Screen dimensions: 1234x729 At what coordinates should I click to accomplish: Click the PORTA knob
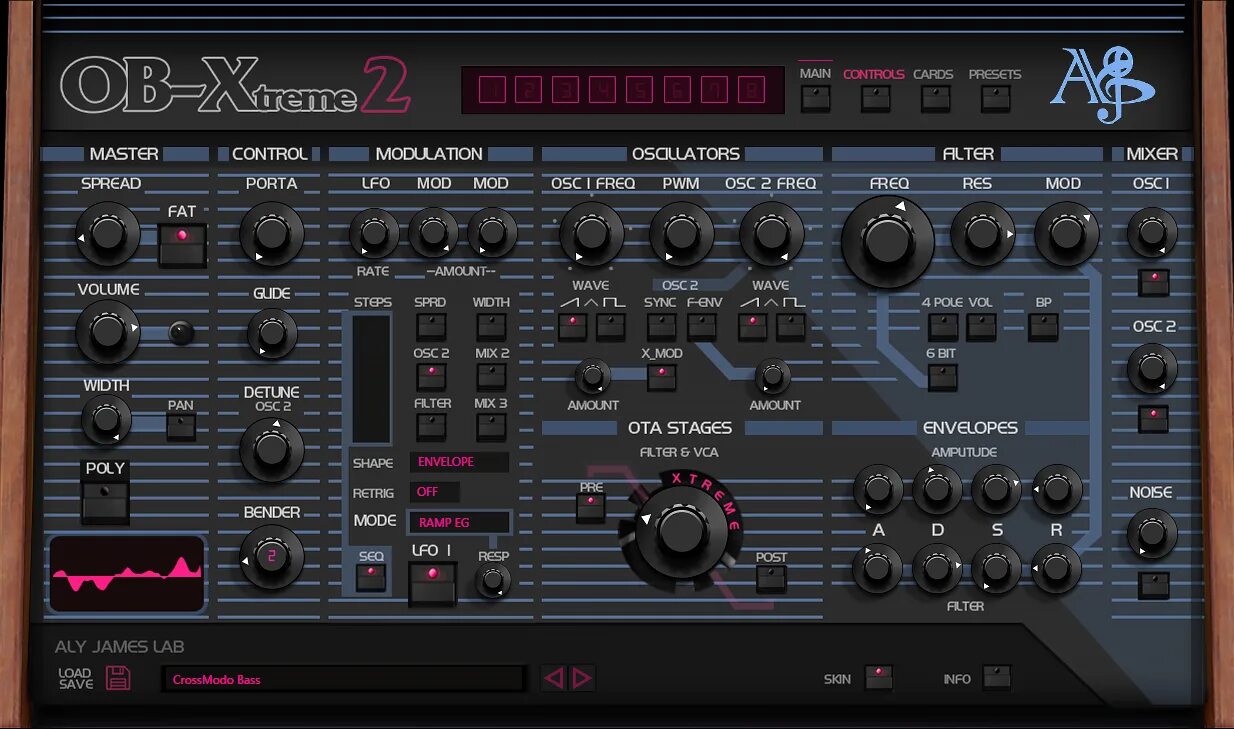click(271, 234)
